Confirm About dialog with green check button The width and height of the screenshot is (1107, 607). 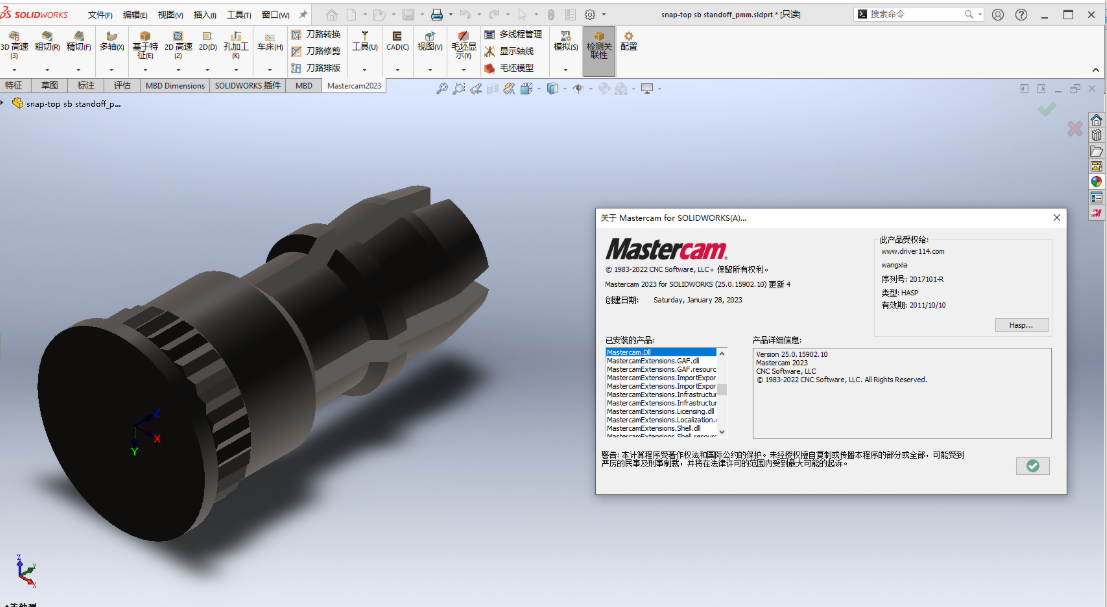point(1033,466)
